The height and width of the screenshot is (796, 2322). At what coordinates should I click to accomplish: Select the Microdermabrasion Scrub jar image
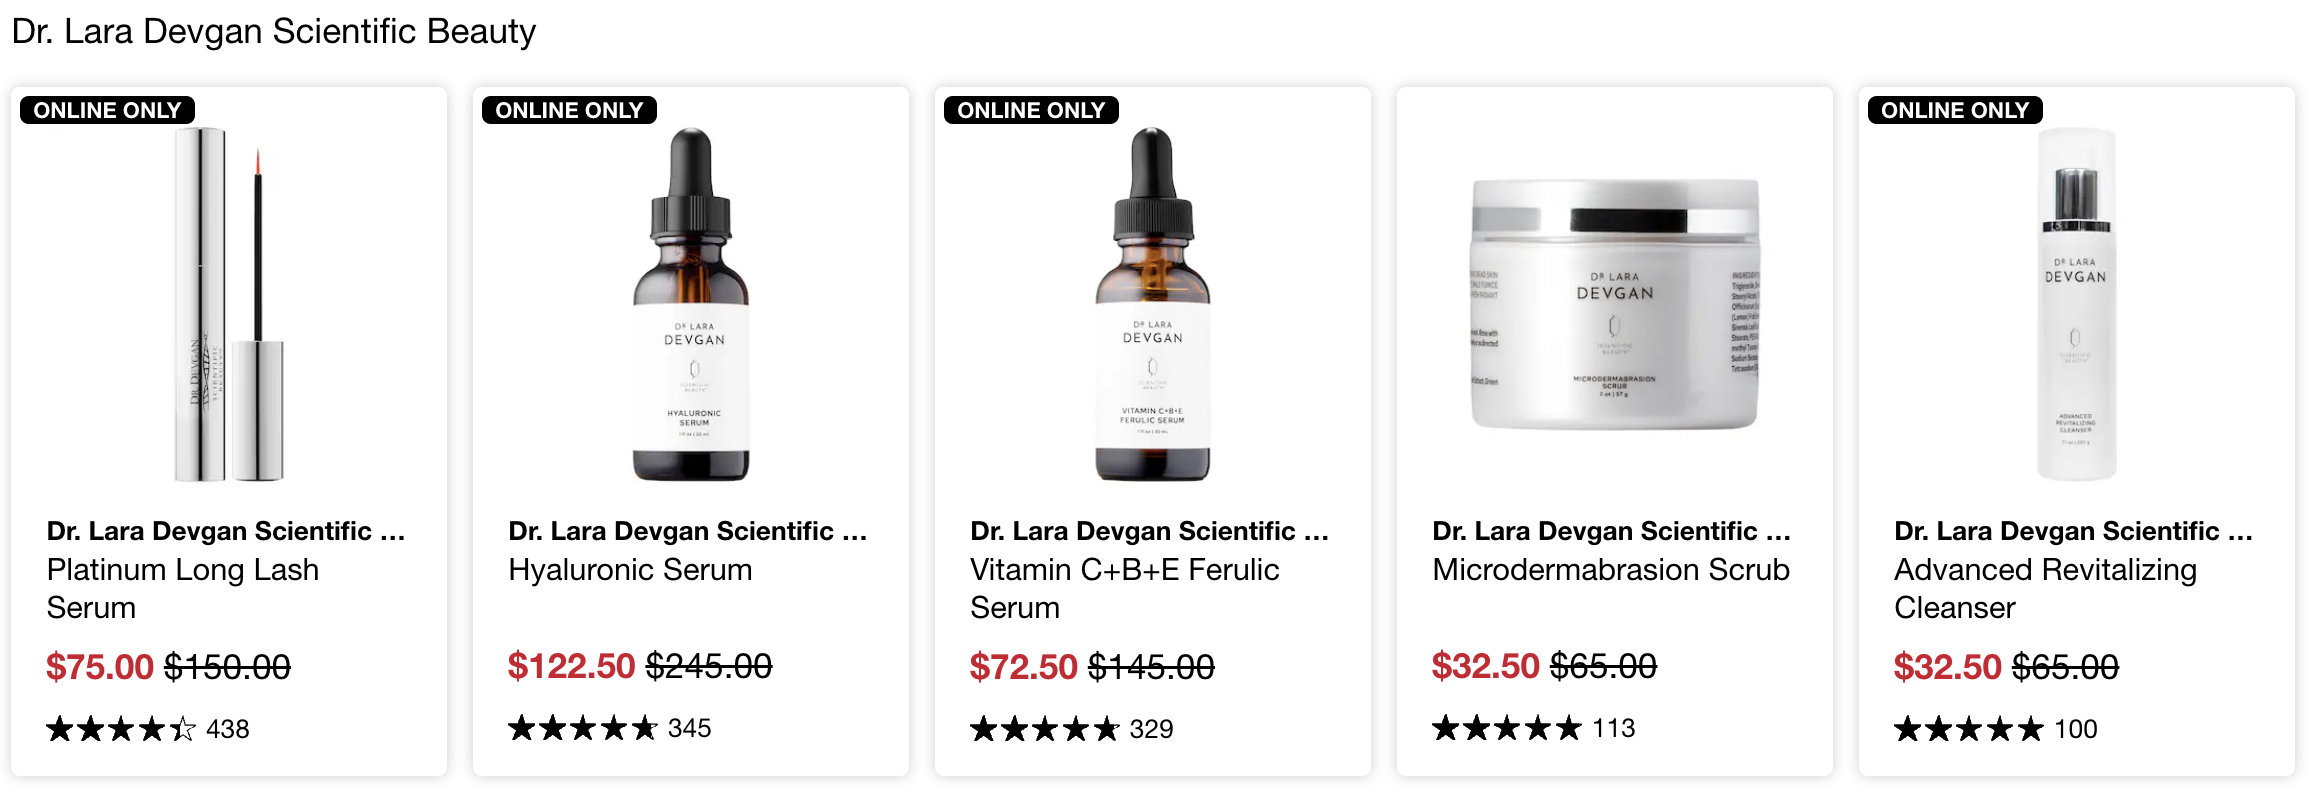click(x=1615, y=304)
